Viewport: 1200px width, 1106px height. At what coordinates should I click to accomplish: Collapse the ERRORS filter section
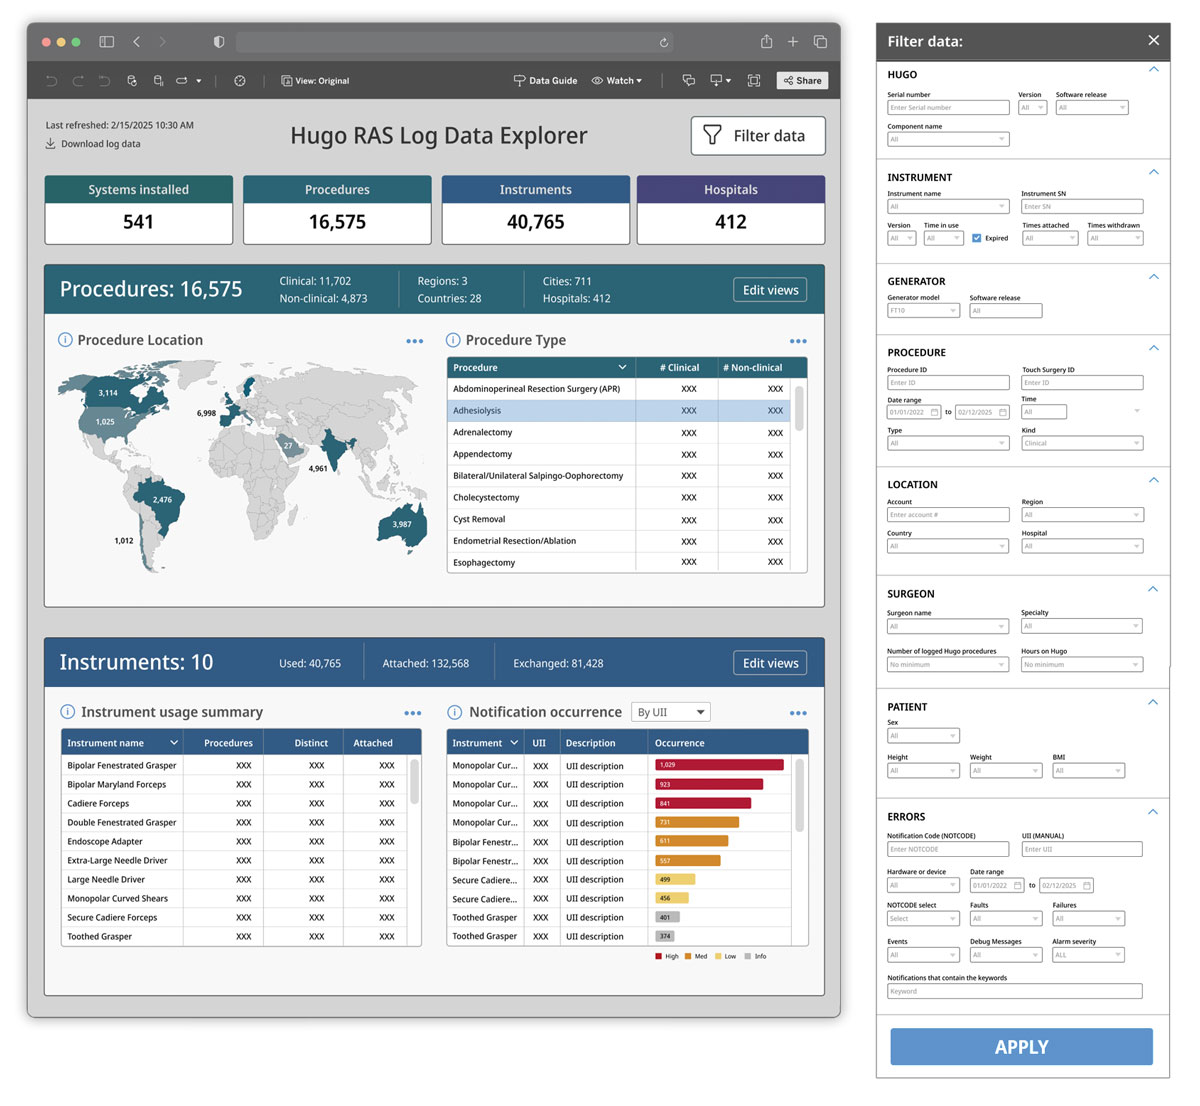pos(1153,812)
